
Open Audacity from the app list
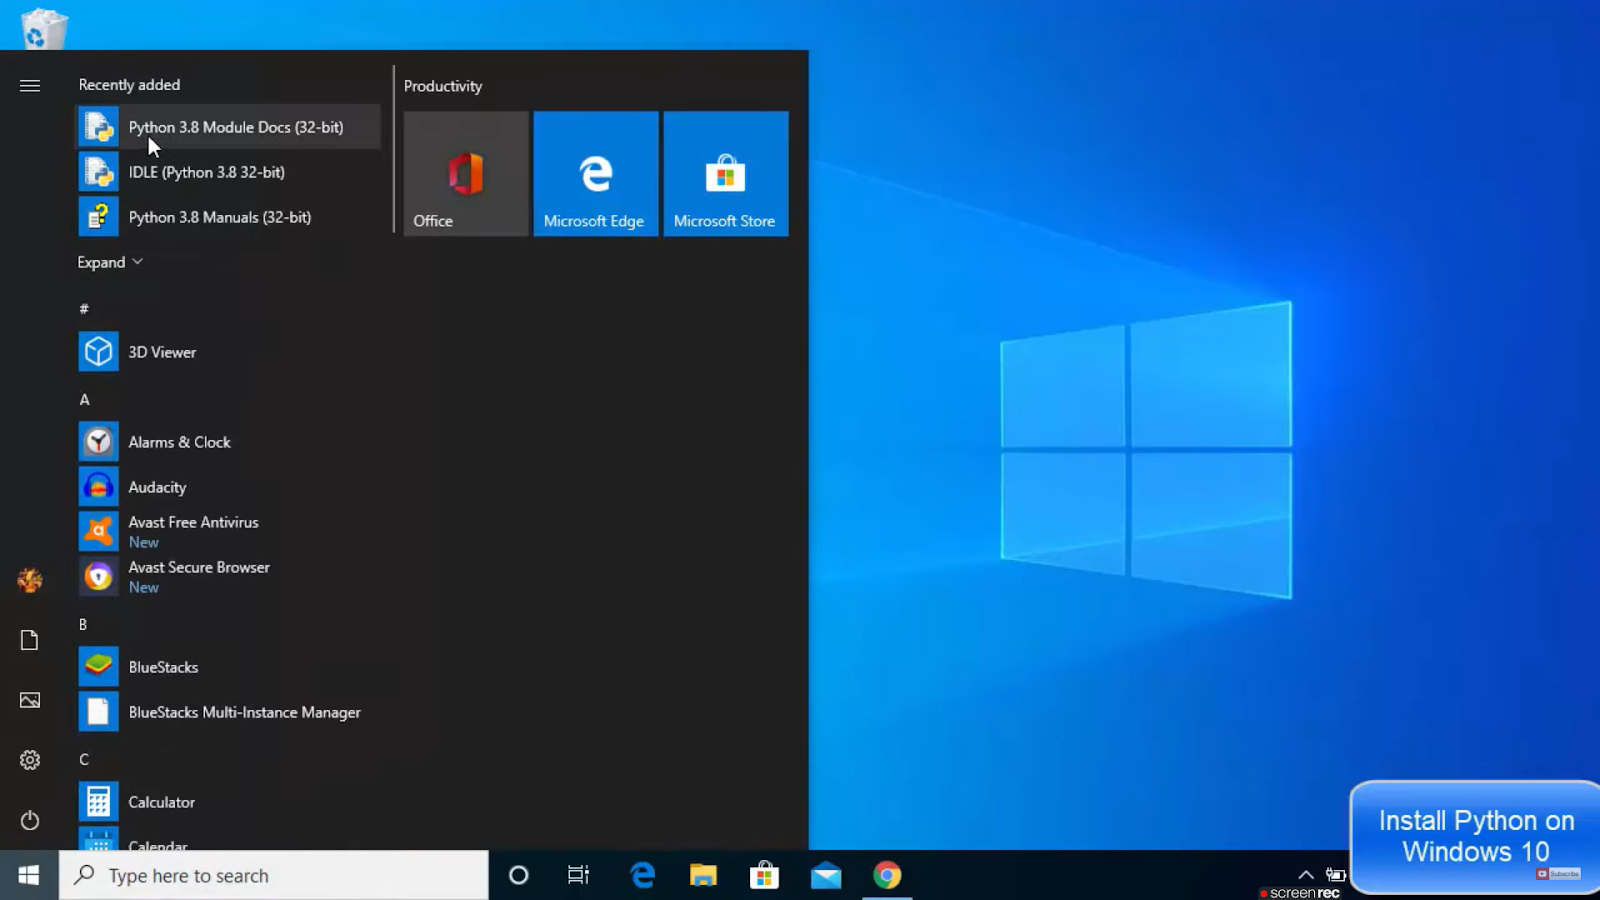pyautogui.click(x=228, y=487)
